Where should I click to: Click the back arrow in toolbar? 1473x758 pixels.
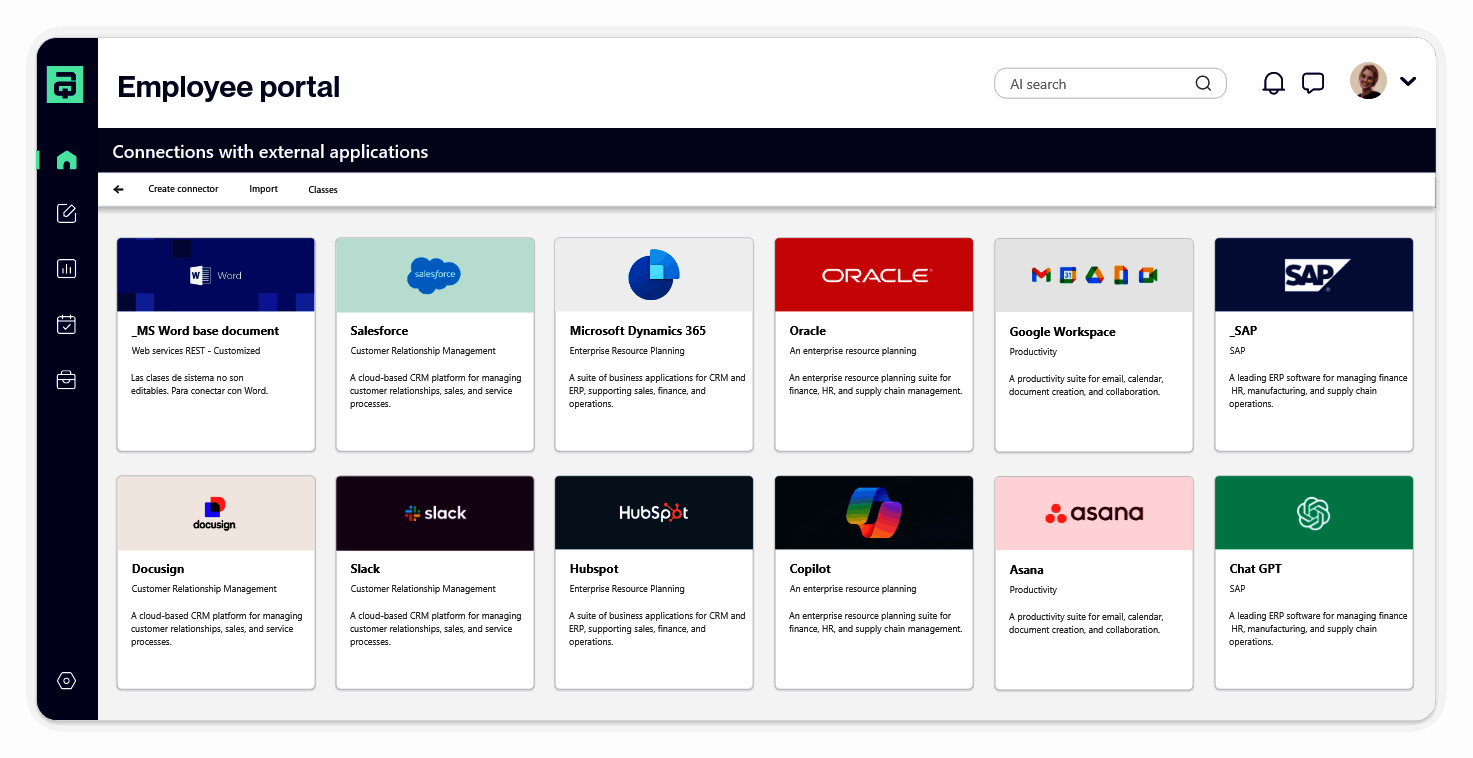tap(118, 189)
